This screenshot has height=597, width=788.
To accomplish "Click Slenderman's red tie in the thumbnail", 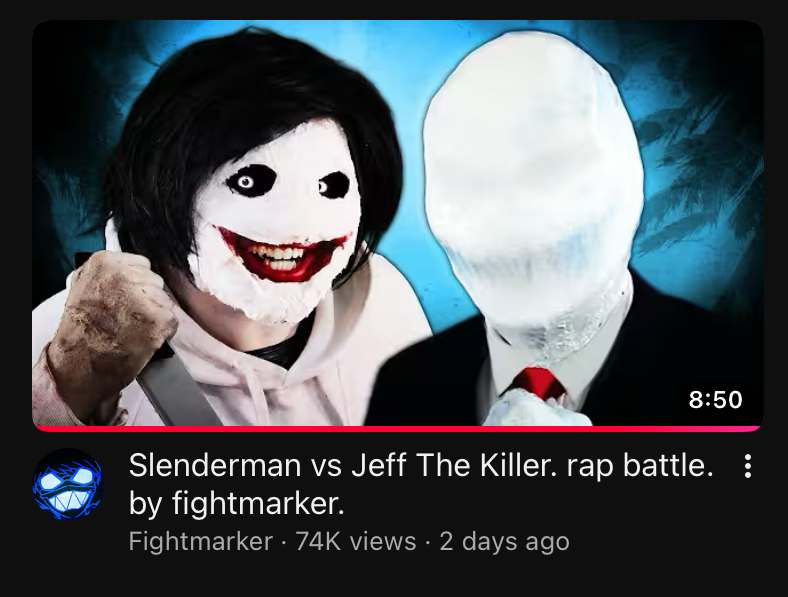I will tap(539, 383).
